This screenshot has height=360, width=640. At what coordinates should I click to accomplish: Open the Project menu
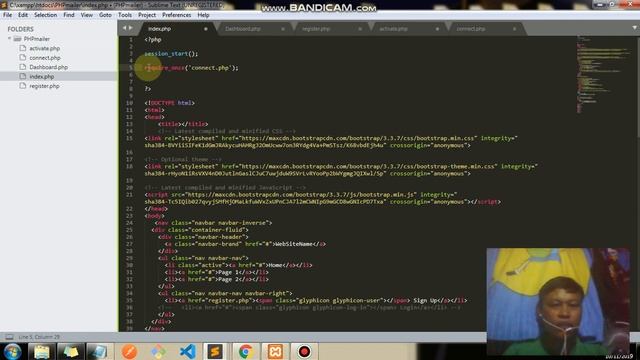click(147, 15)
